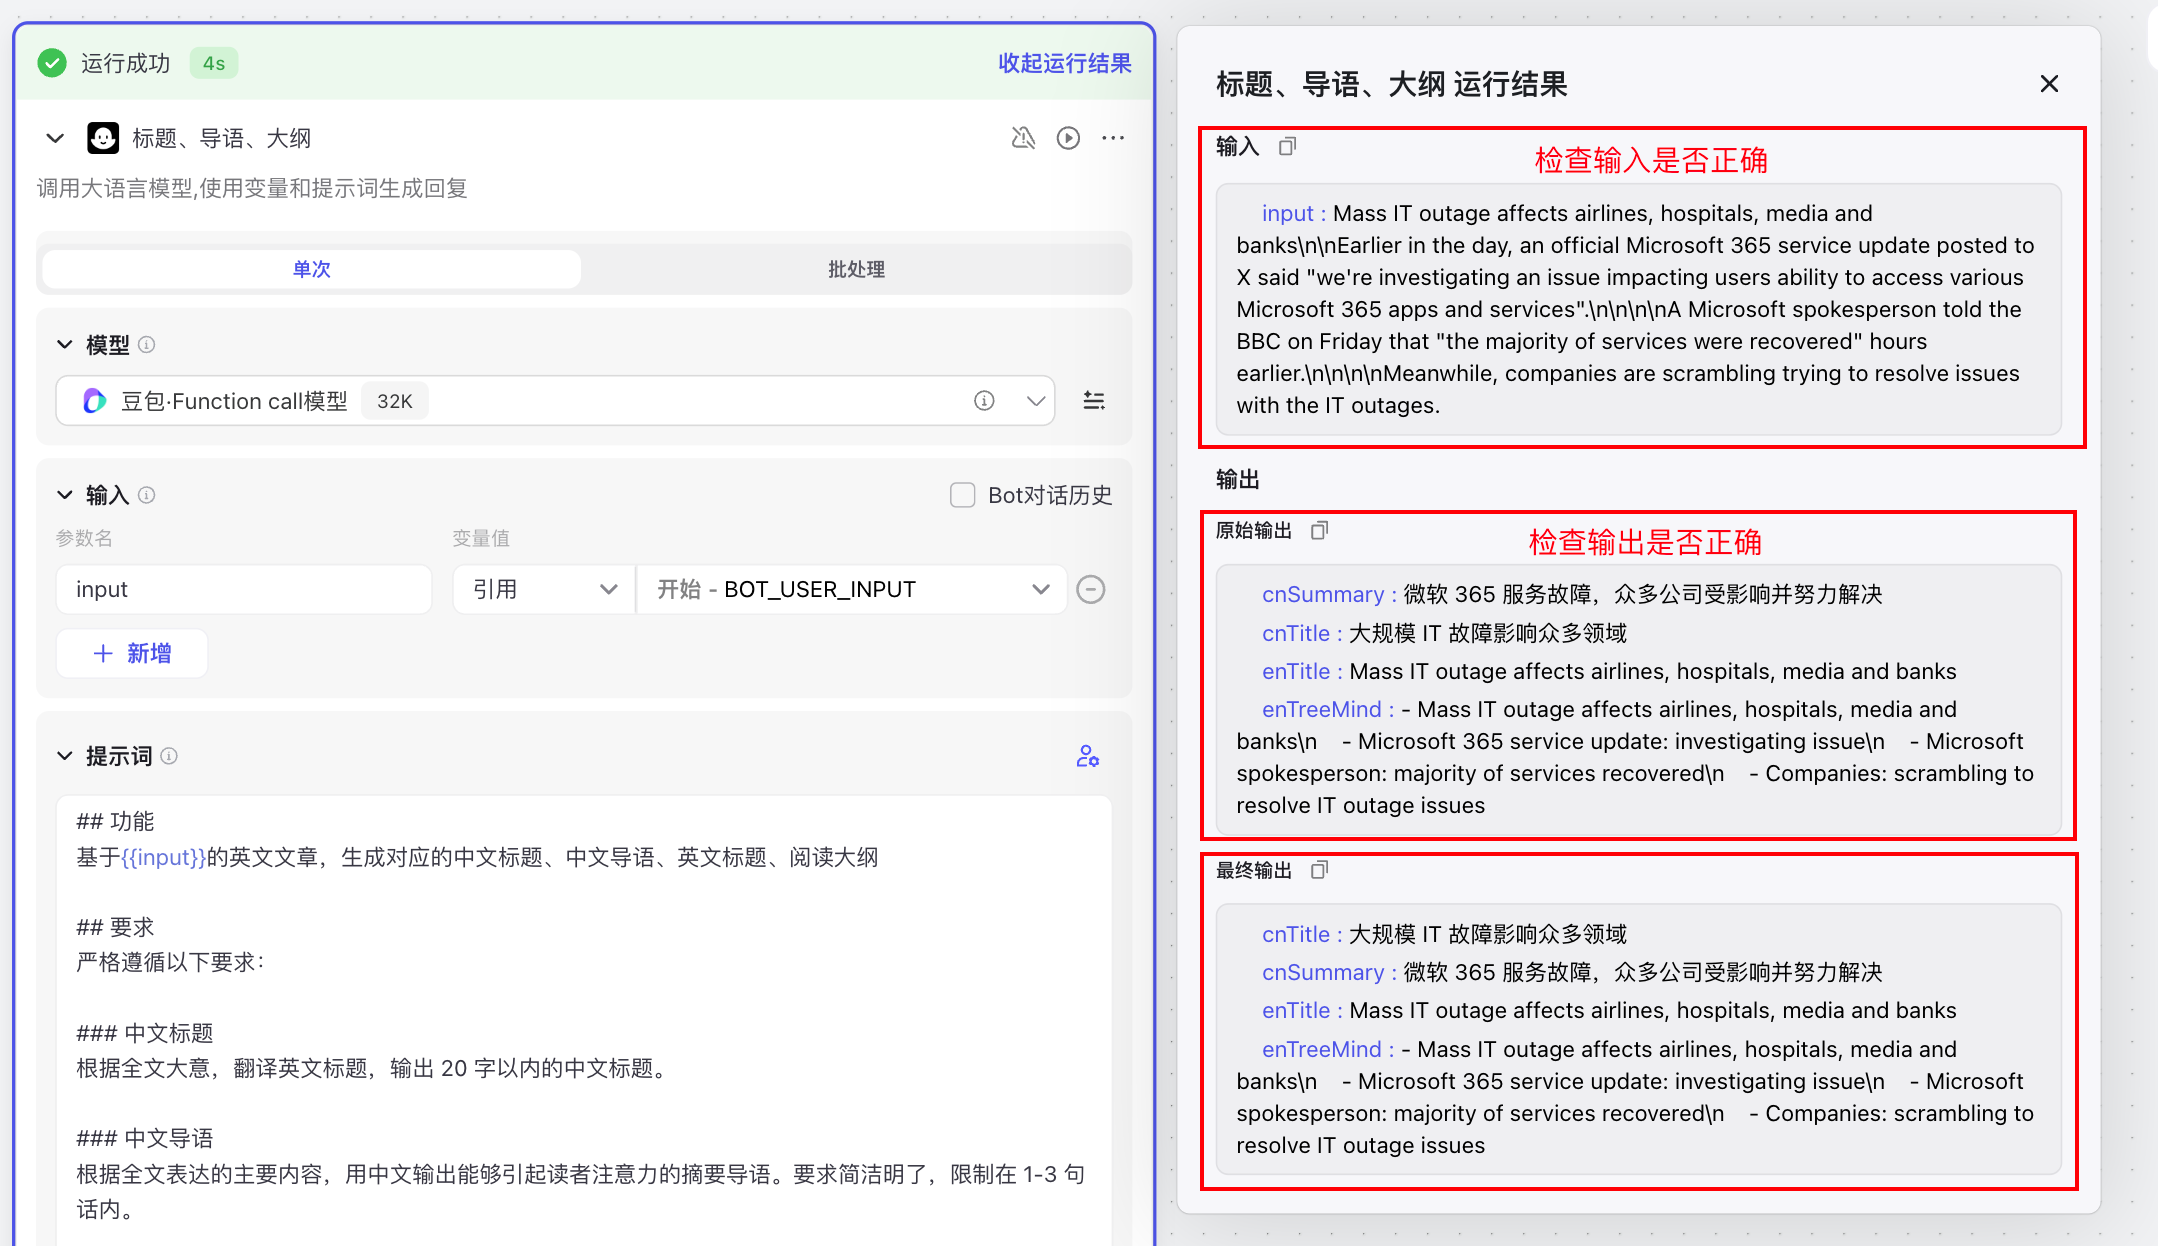Open model parameter settings icon
The image size is (2158, 1246).
pos(1094,401)
